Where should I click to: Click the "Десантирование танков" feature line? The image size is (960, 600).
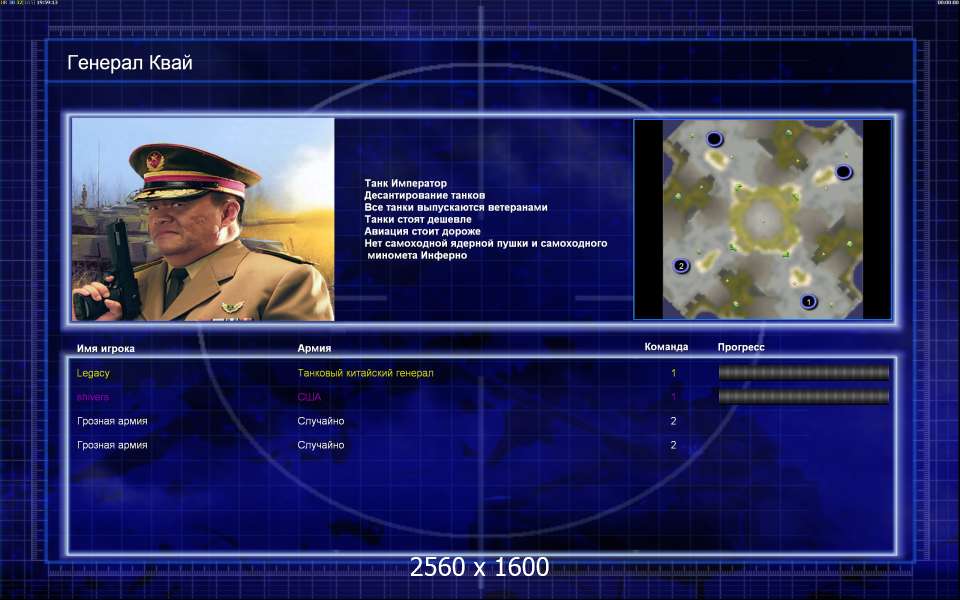coord(424,195)
